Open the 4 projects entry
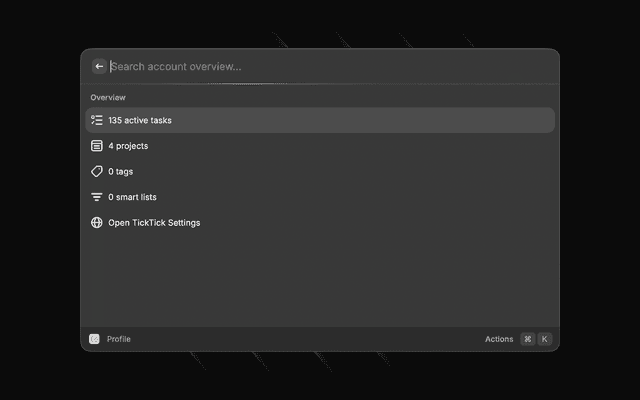640x400 pixels. (320, 146)
